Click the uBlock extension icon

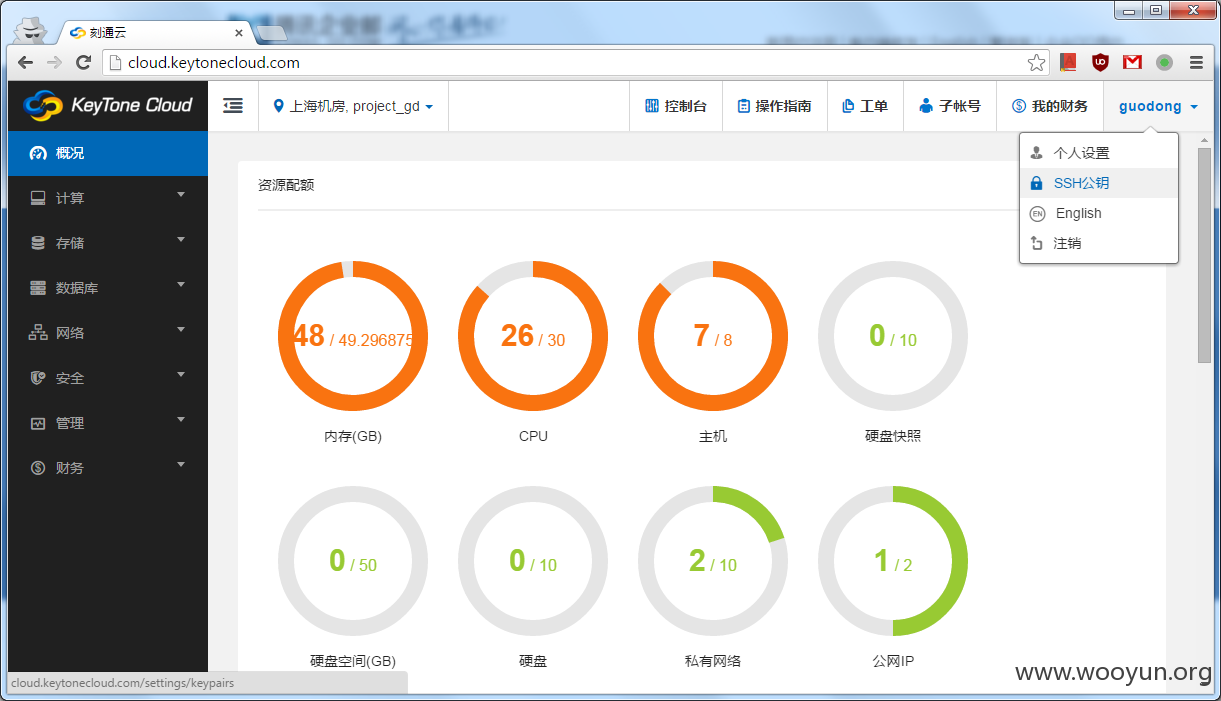pyautogui.click(x=1100, y=62)
